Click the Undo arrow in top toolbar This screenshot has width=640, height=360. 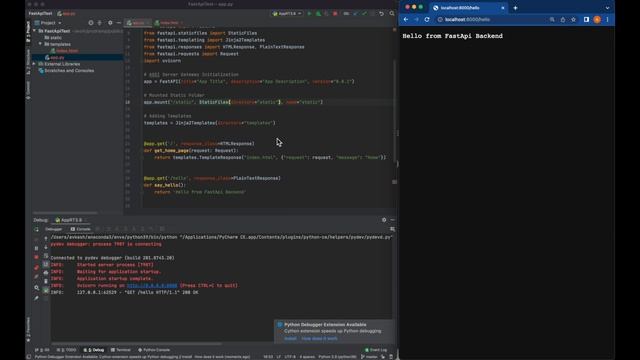[381, 13]
